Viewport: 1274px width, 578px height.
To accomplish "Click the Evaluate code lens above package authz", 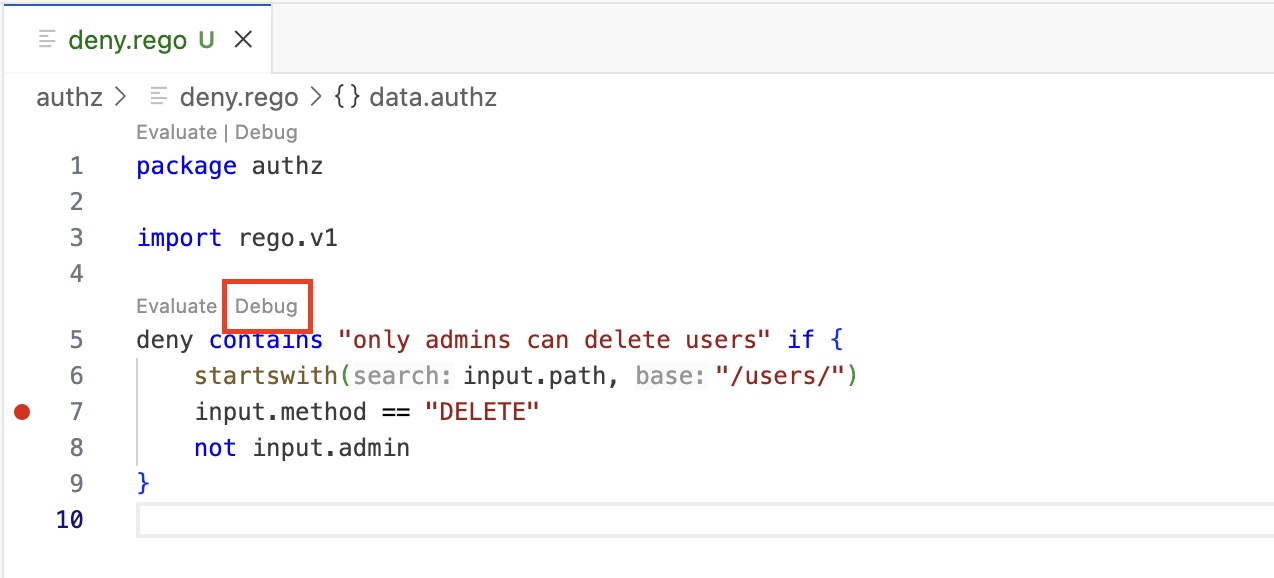I will coord(177,132).
